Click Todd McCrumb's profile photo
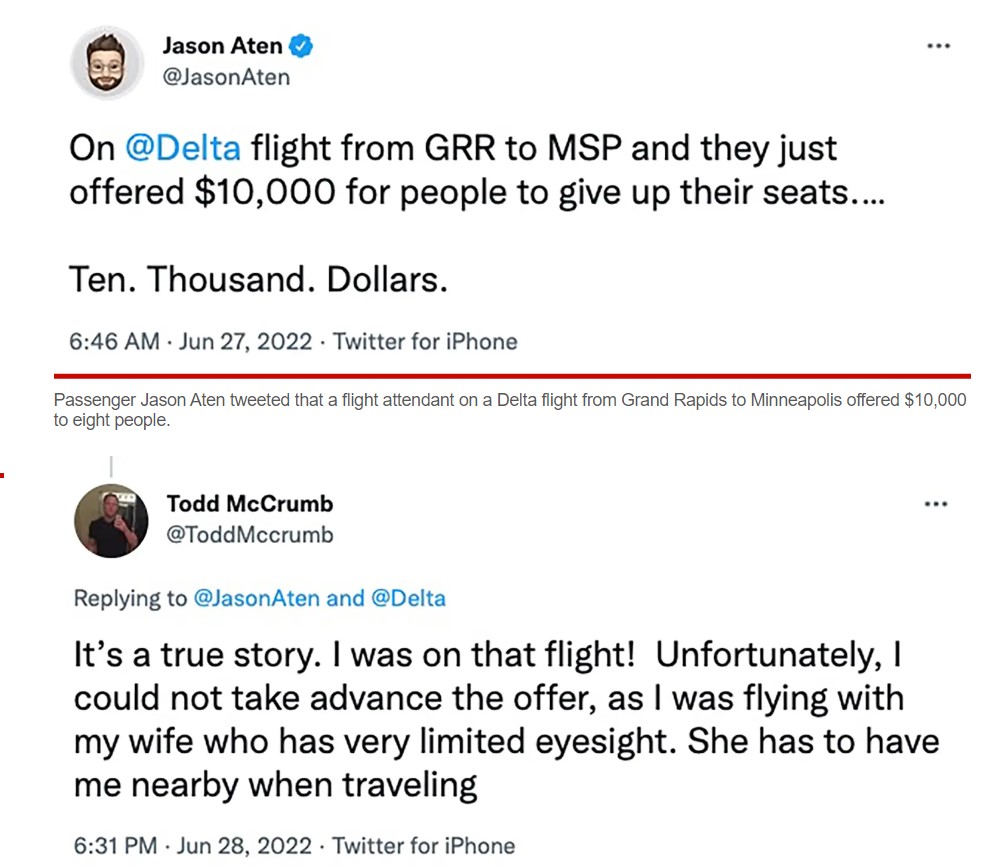The image size is (992, 867). [111, 520]
